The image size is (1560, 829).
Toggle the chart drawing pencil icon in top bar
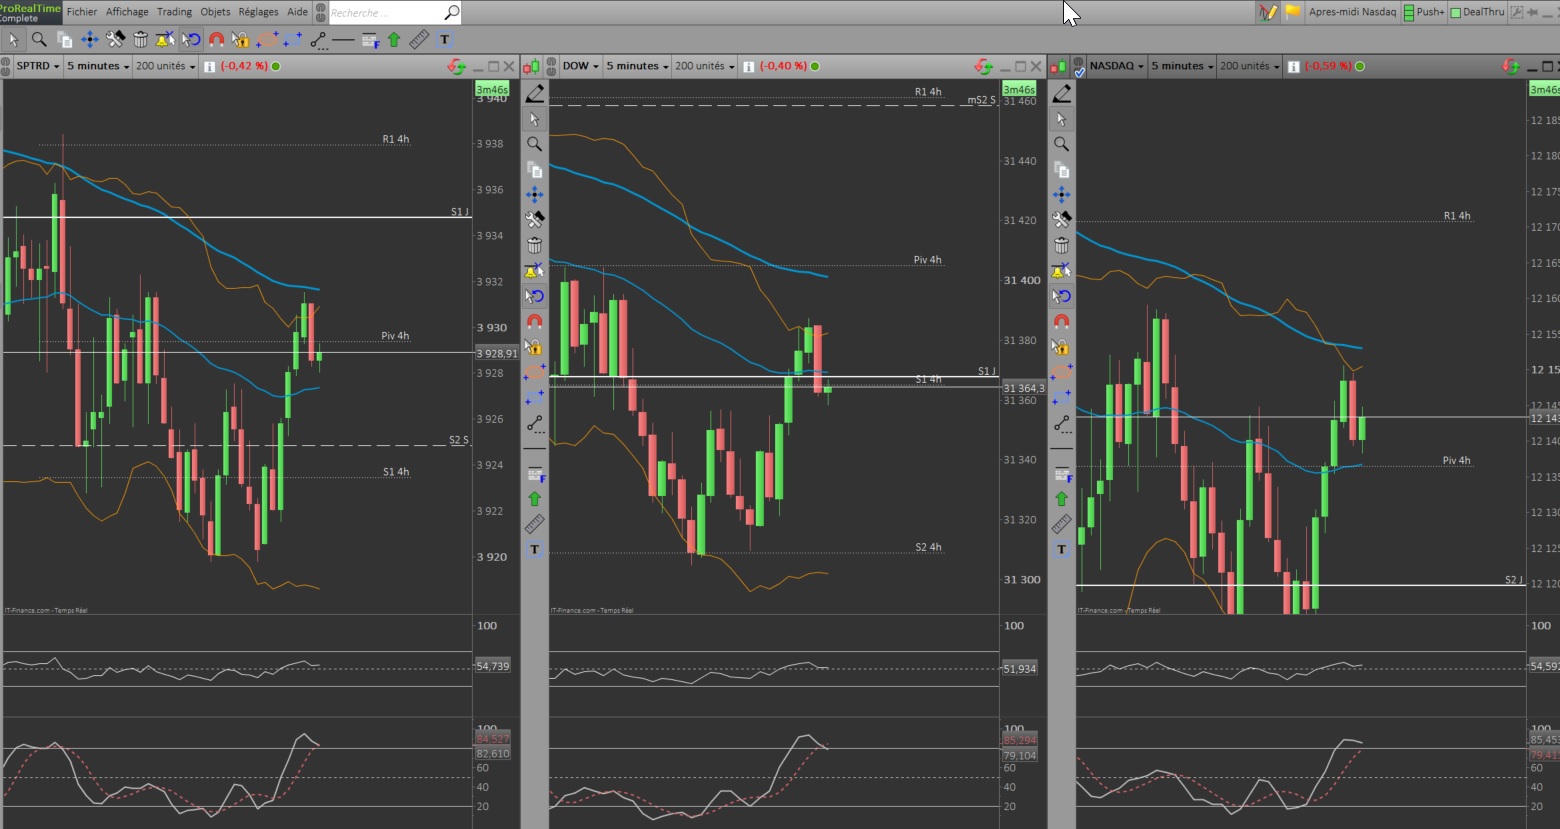click(1268, 12)
